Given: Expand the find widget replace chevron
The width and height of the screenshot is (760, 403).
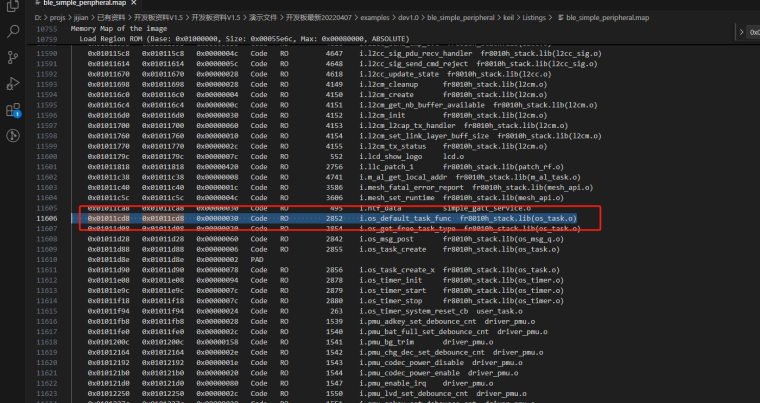Looking at the screenshot, I should tap(741, 32).
